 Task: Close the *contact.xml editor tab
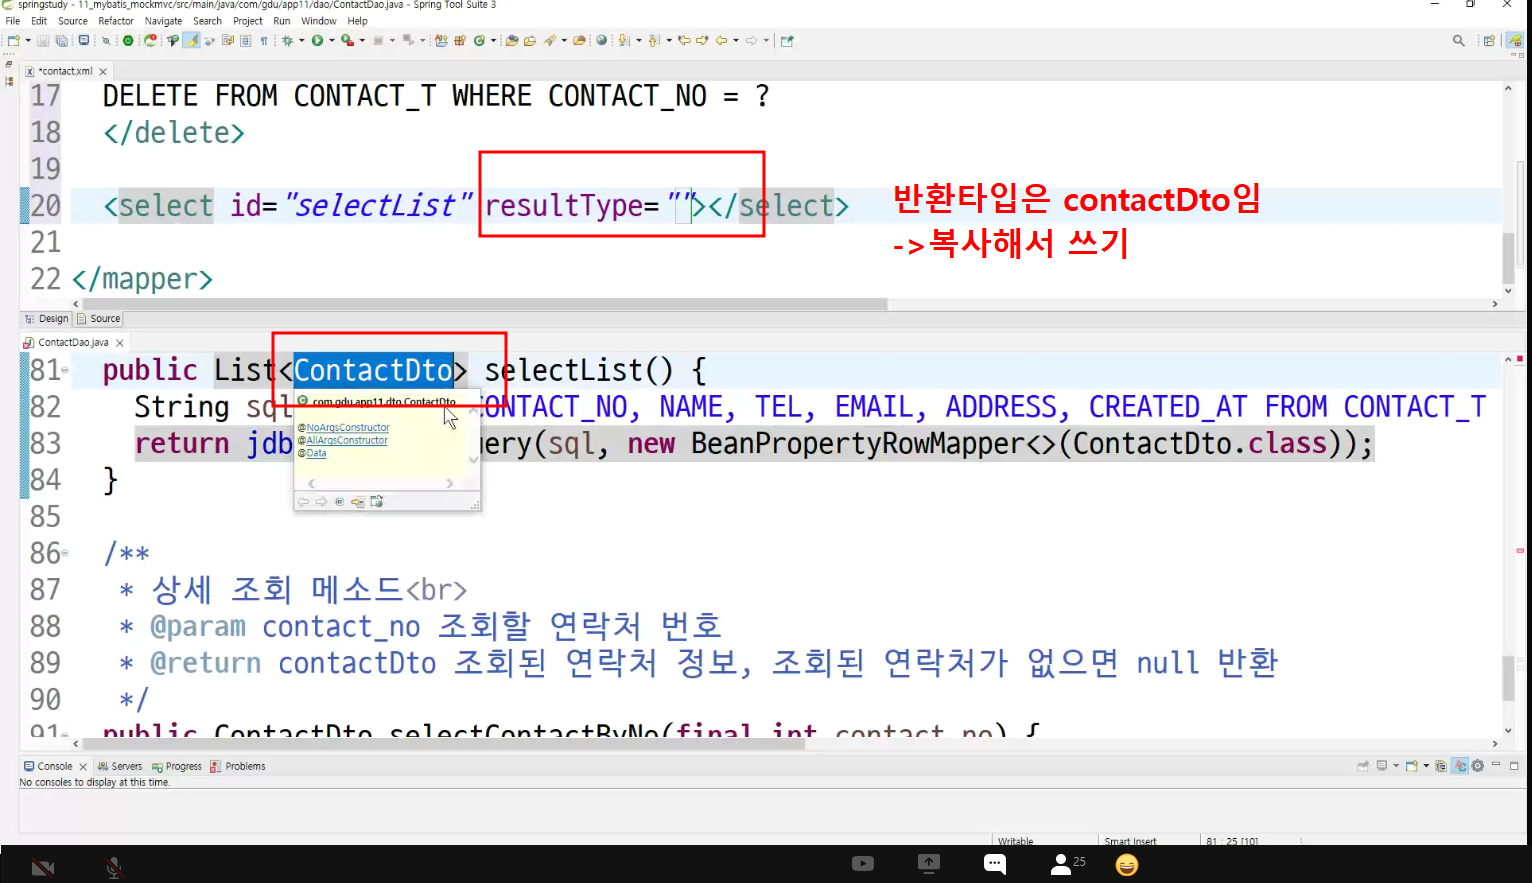[103, 71]
